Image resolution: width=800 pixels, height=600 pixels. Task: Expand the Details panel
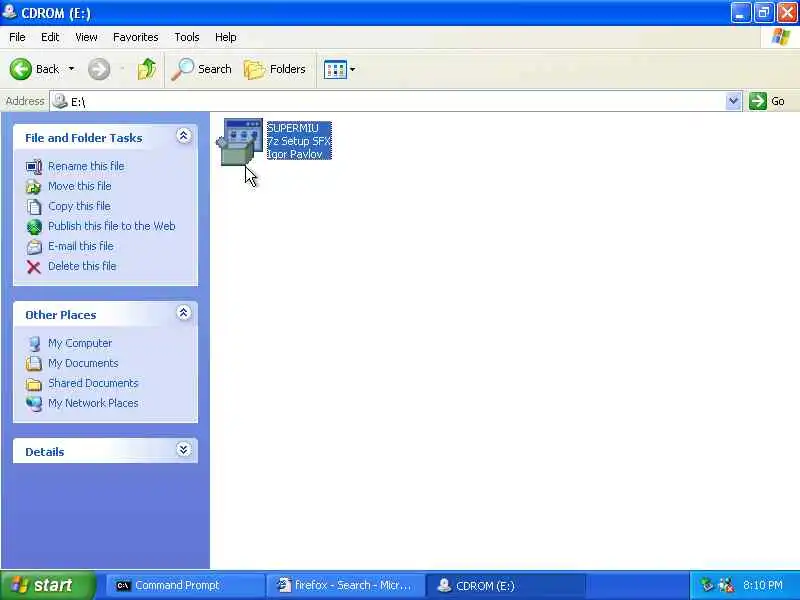[184, 449]
